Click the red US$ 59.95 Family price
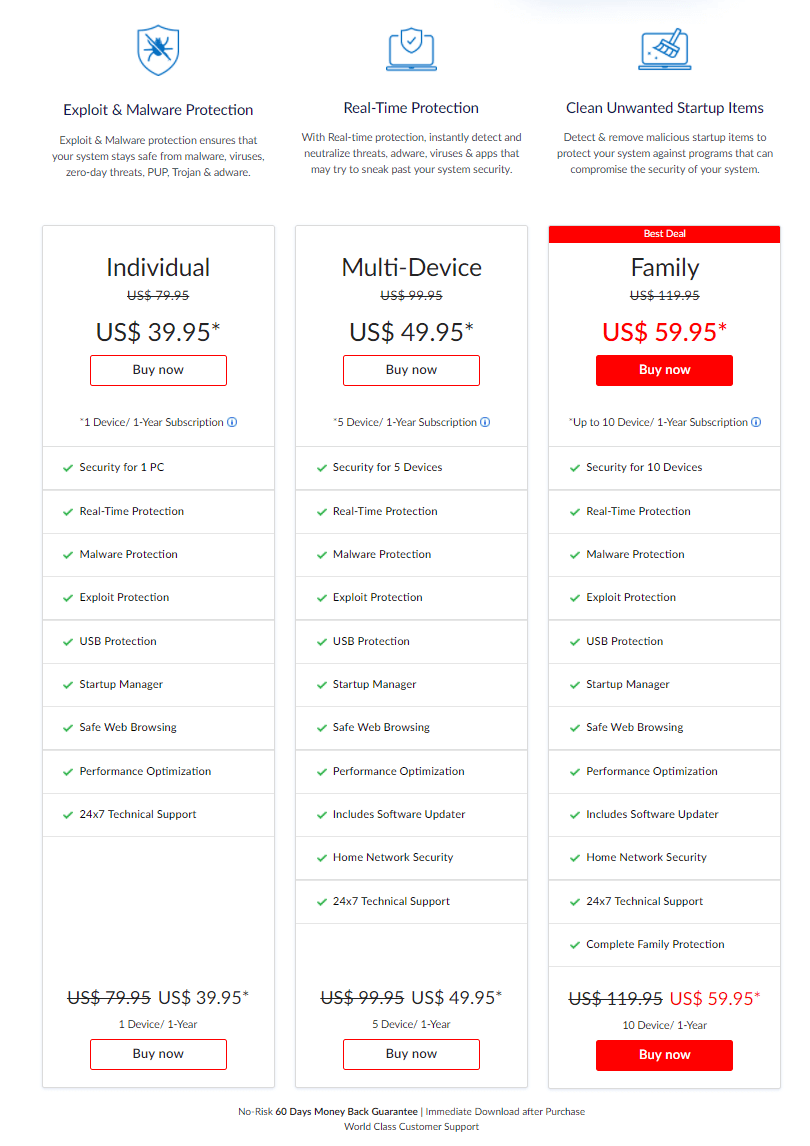The height and width of the screenshot is (1146, 810). click(664, 331)
